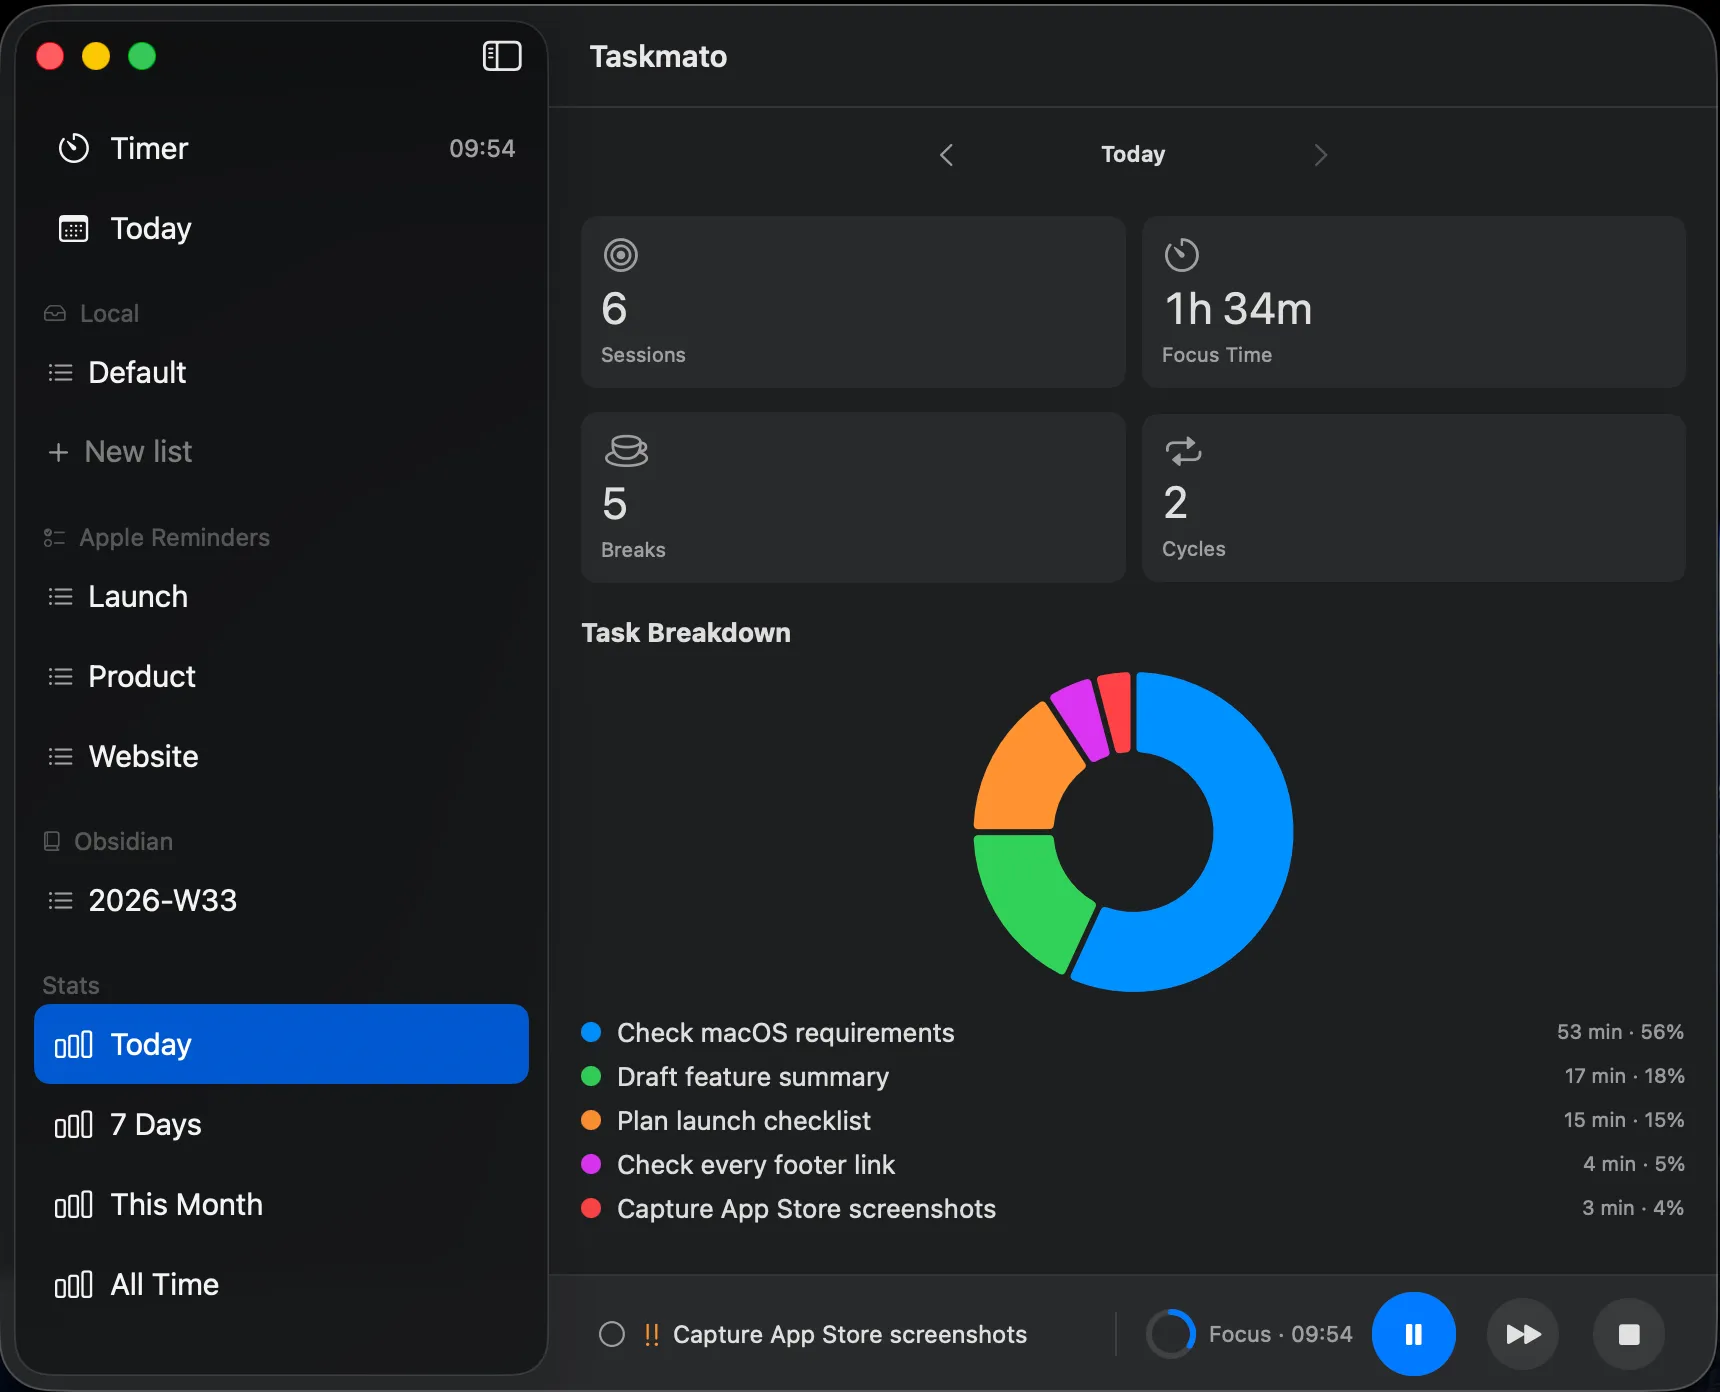The width and height of the screenshot is (1720, 1392).
Task: Click the list icon next to 2026-W33
Action: [60, 901]
